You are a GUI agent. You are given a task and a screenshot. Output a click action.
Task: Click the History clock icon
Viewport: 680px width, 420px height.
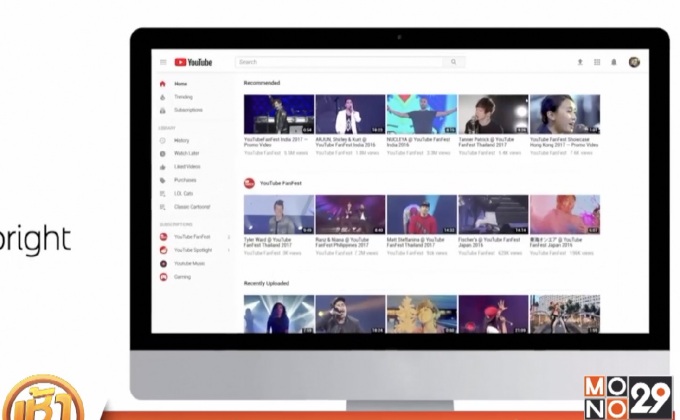pos(163,141)
